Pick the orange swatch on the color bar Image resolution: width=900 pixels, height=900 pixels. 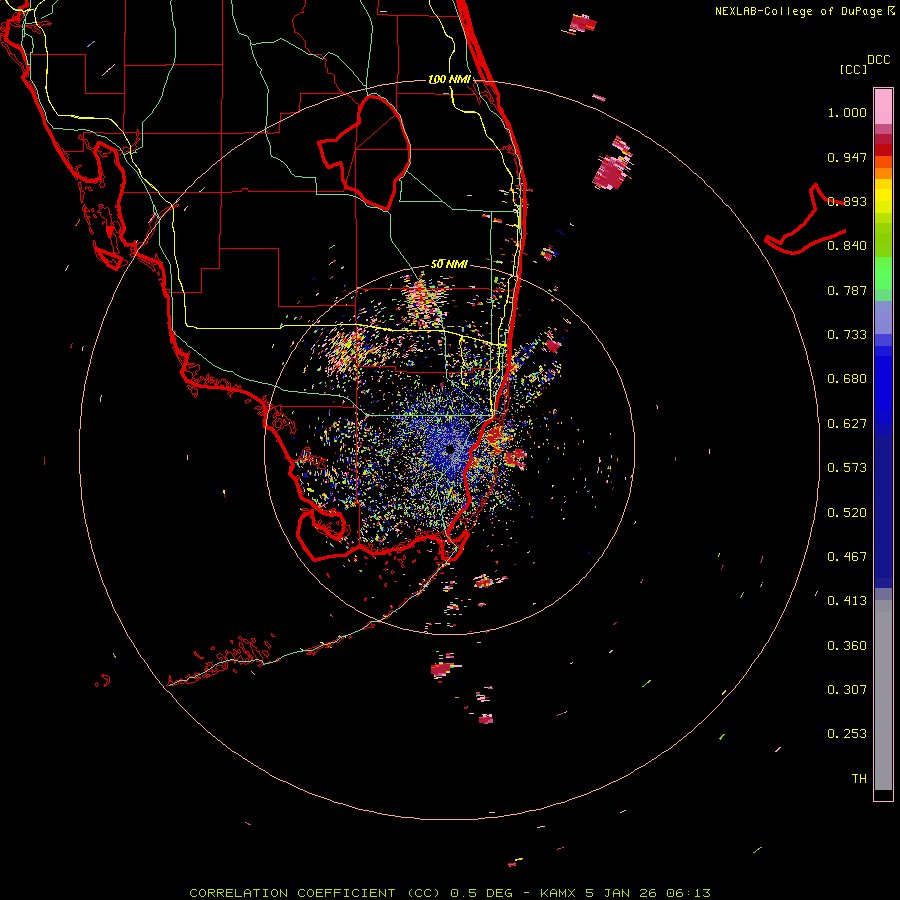point(883,173)
